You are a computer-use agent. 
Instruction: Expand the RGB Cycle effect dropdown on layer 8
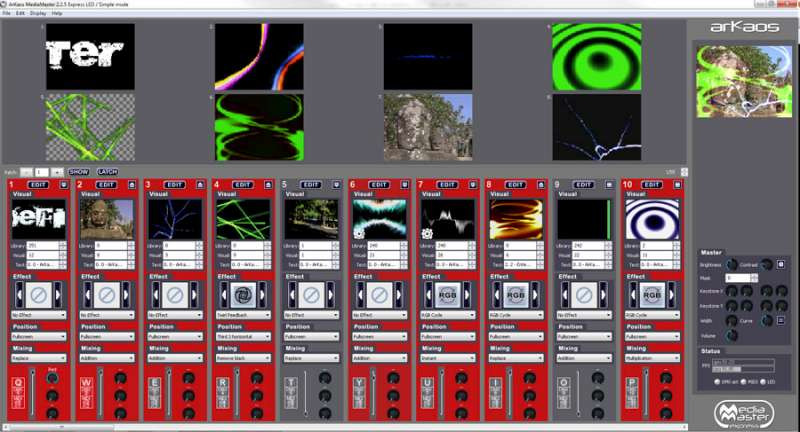pyautogui.click(x=511, y=314)
